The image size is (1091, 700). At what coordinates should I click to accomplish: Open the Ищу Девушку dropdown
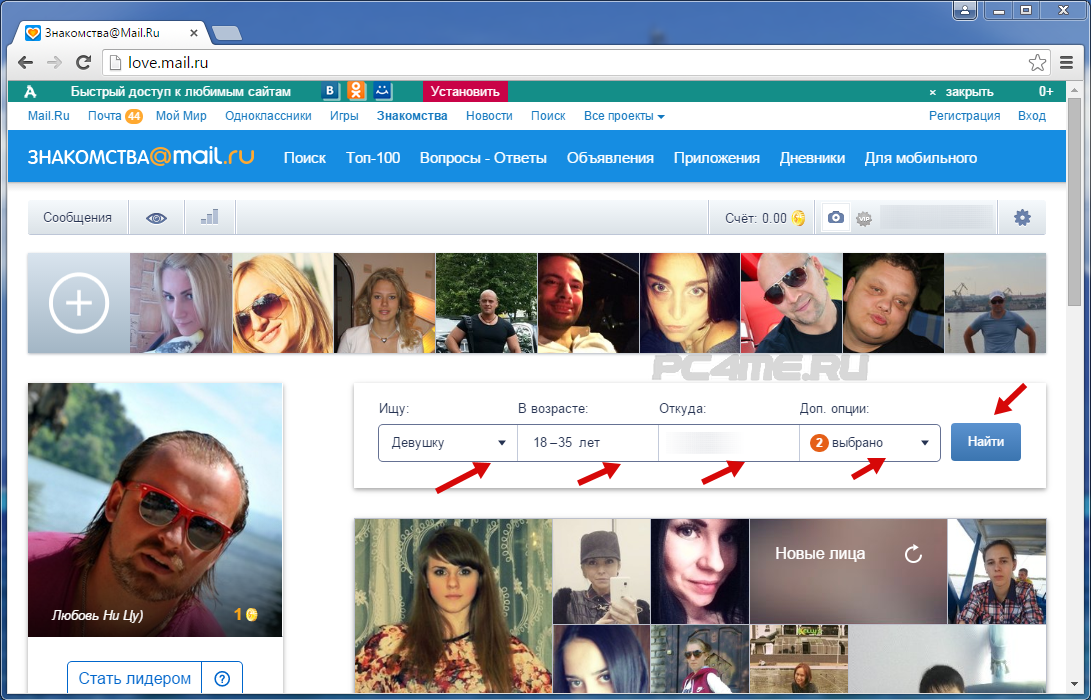[447, 443]
